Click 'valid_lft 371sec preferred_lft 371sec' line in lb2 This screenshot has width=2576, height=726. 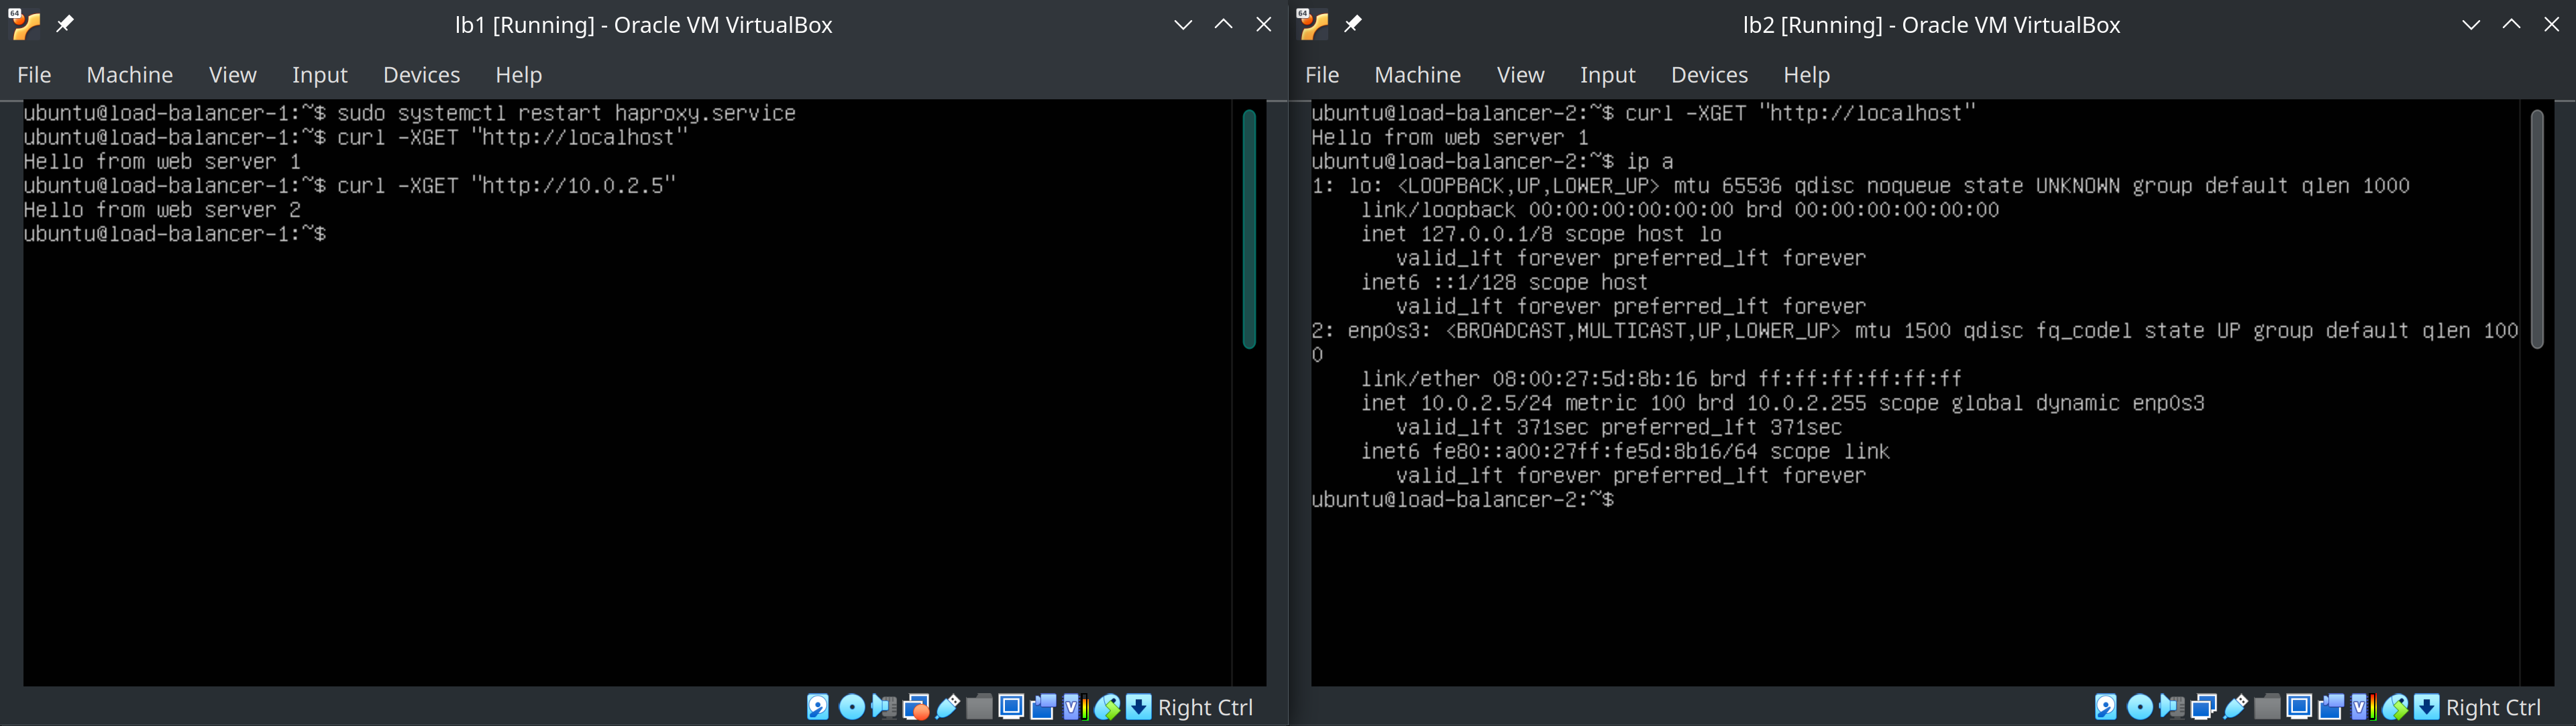1619,427
